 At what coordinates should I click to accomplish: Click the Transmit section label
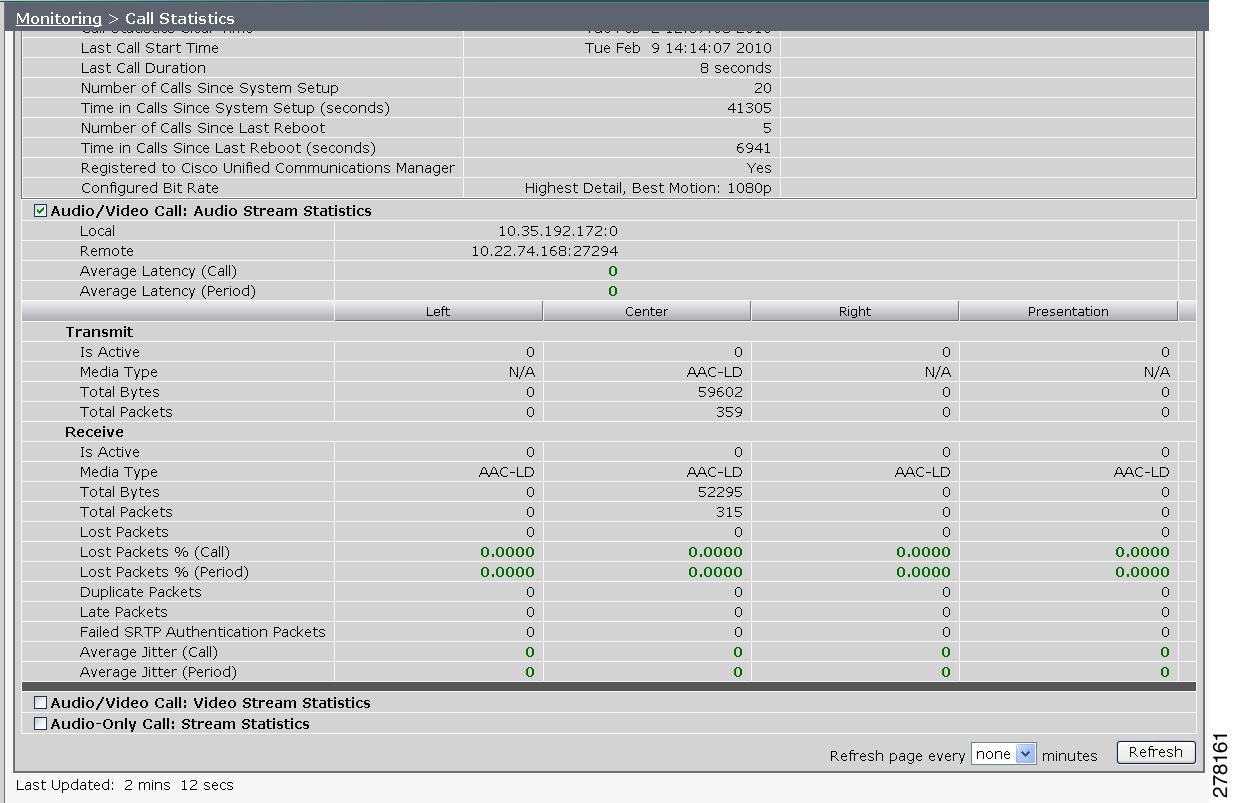click(98, 331)
